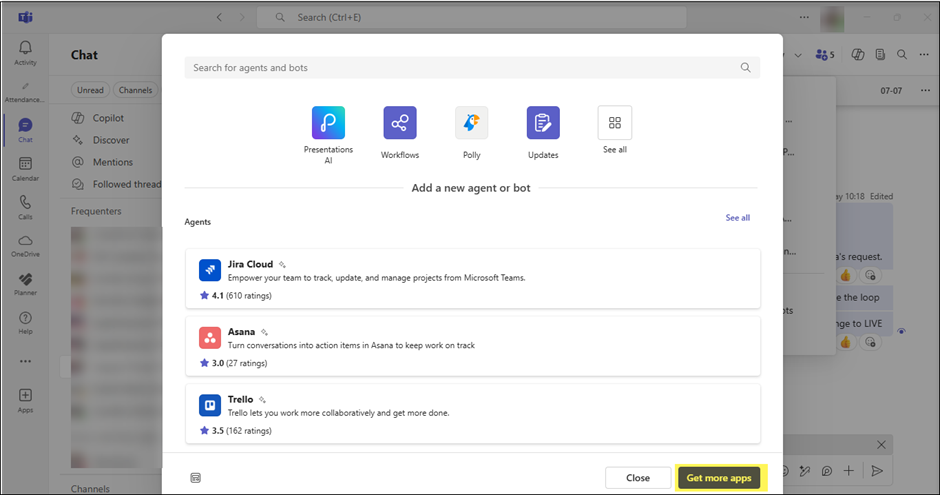Click thumbs-up reaction under a's request message
Image resolution: width=940 pixels, height=495 pixels.
coord(845,276)
